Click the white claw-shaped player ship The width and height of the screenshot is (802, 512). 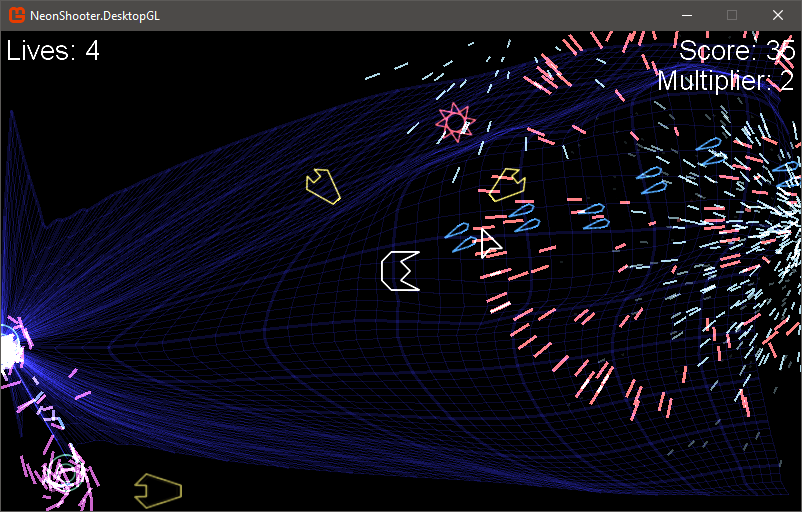399,271
